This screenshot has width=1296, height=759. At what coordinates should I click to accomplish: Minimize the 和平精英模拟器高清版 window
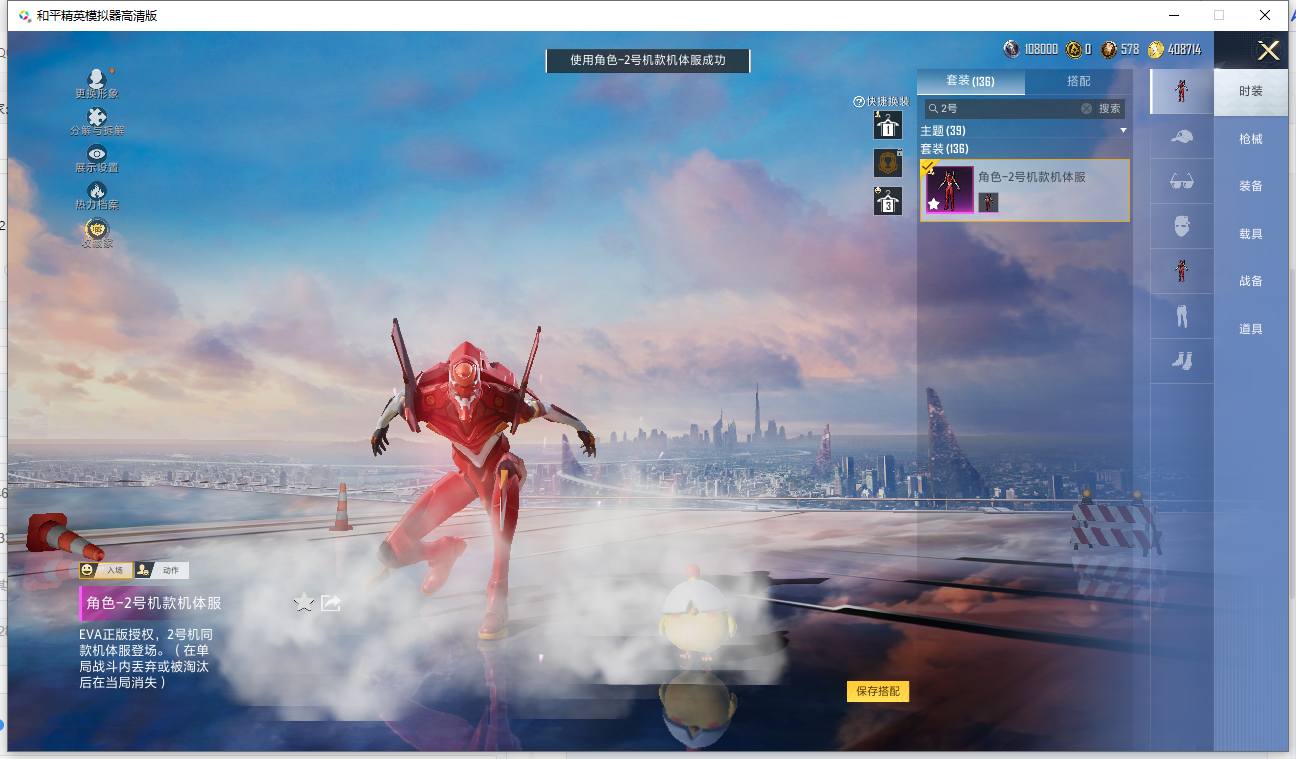coord(1173,15)
